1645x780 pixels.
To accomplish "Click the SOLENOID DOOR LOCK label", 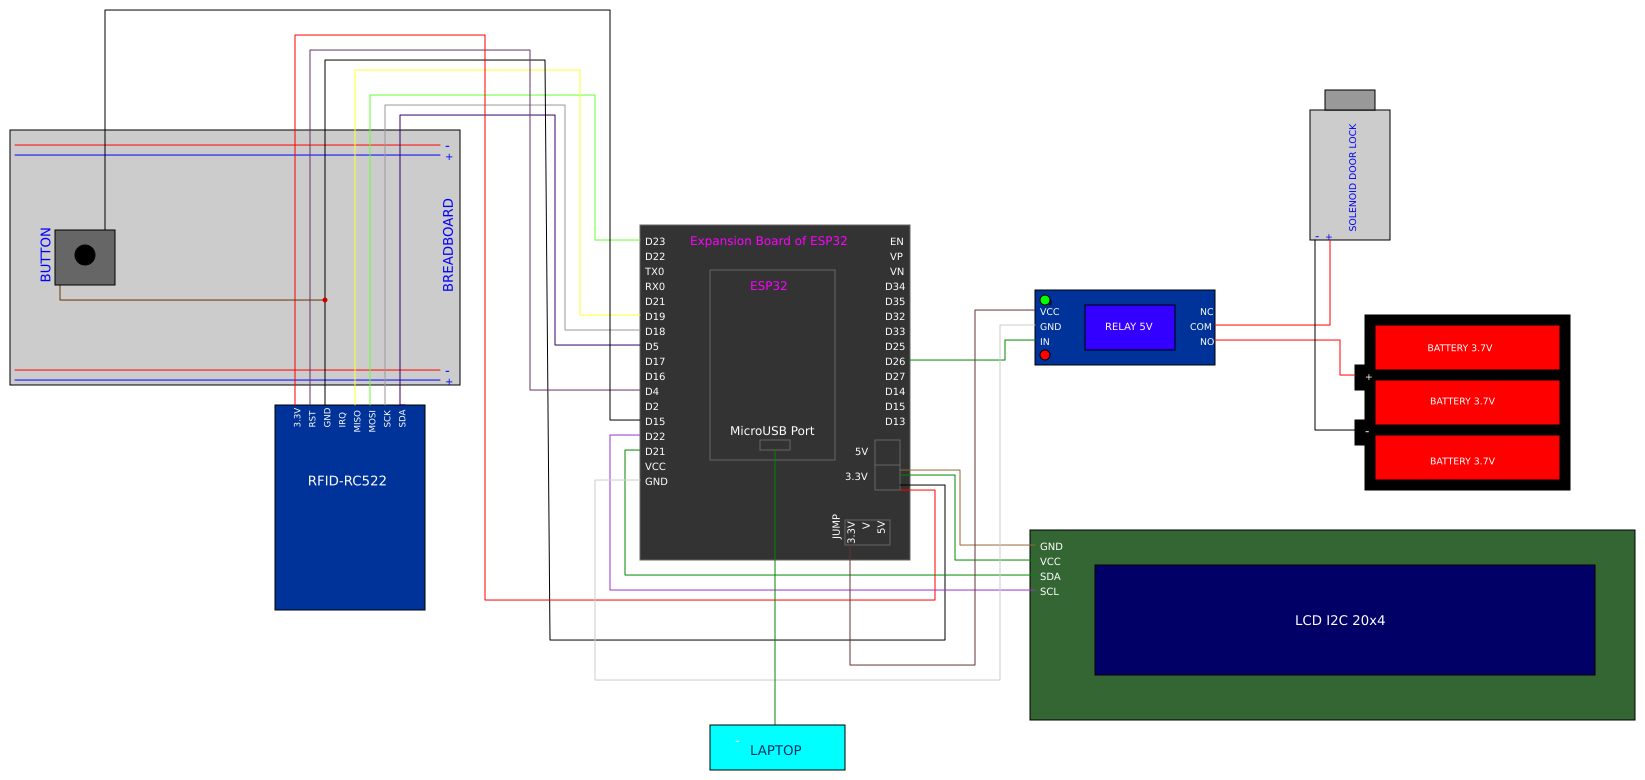I will (1353, 178).
